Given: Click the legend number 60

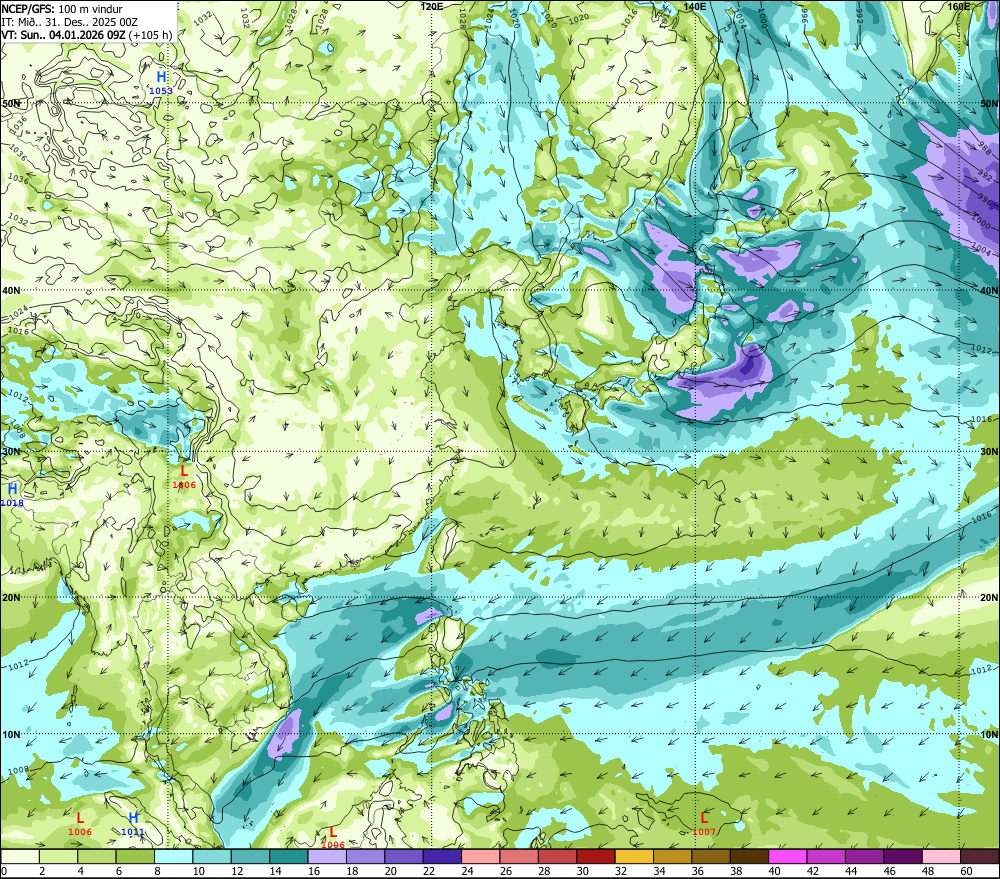Looking at the screenshot, I should point(967,871).
